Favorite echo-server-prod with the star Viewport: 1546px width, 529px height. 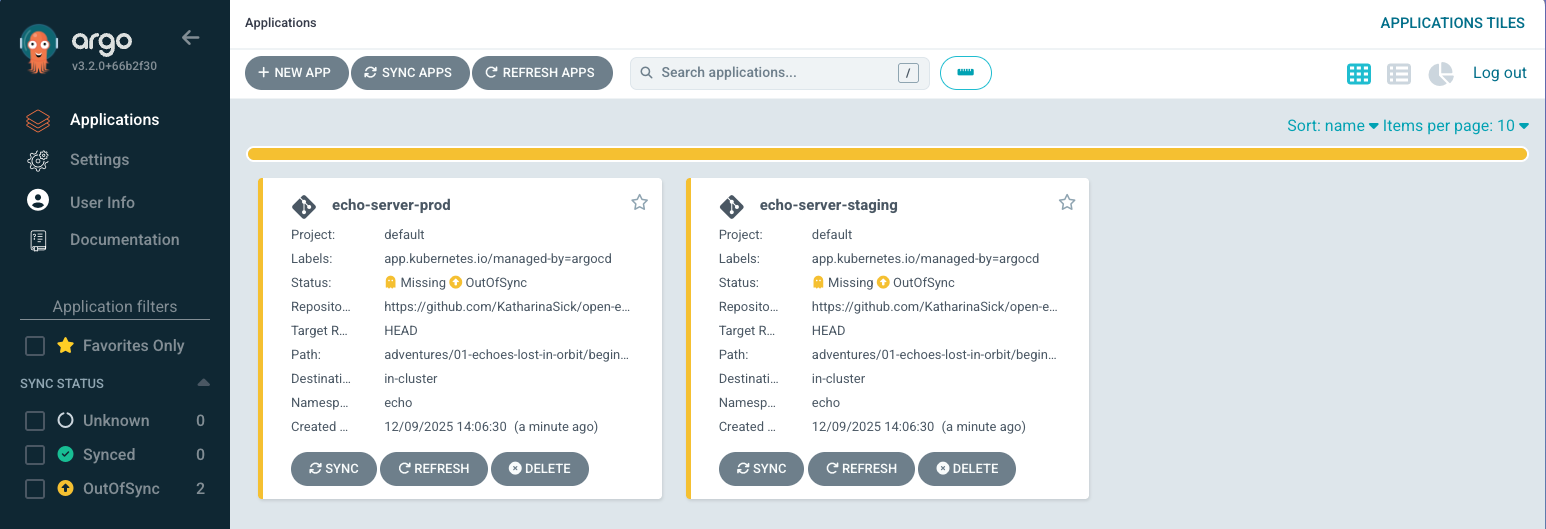(639, 202)
